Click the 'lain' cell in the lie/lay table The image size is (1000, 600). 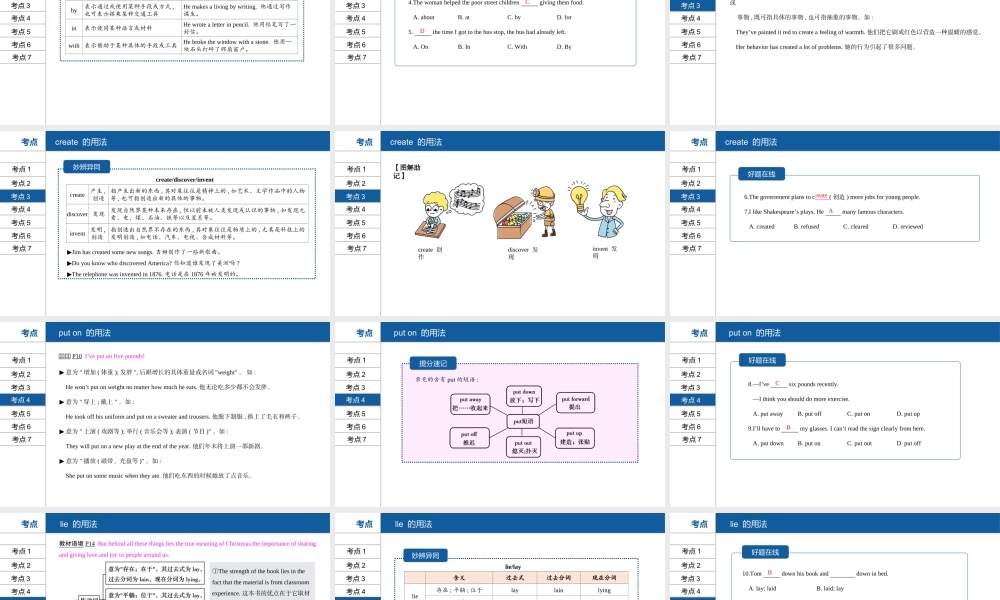(x=558, y=590)
